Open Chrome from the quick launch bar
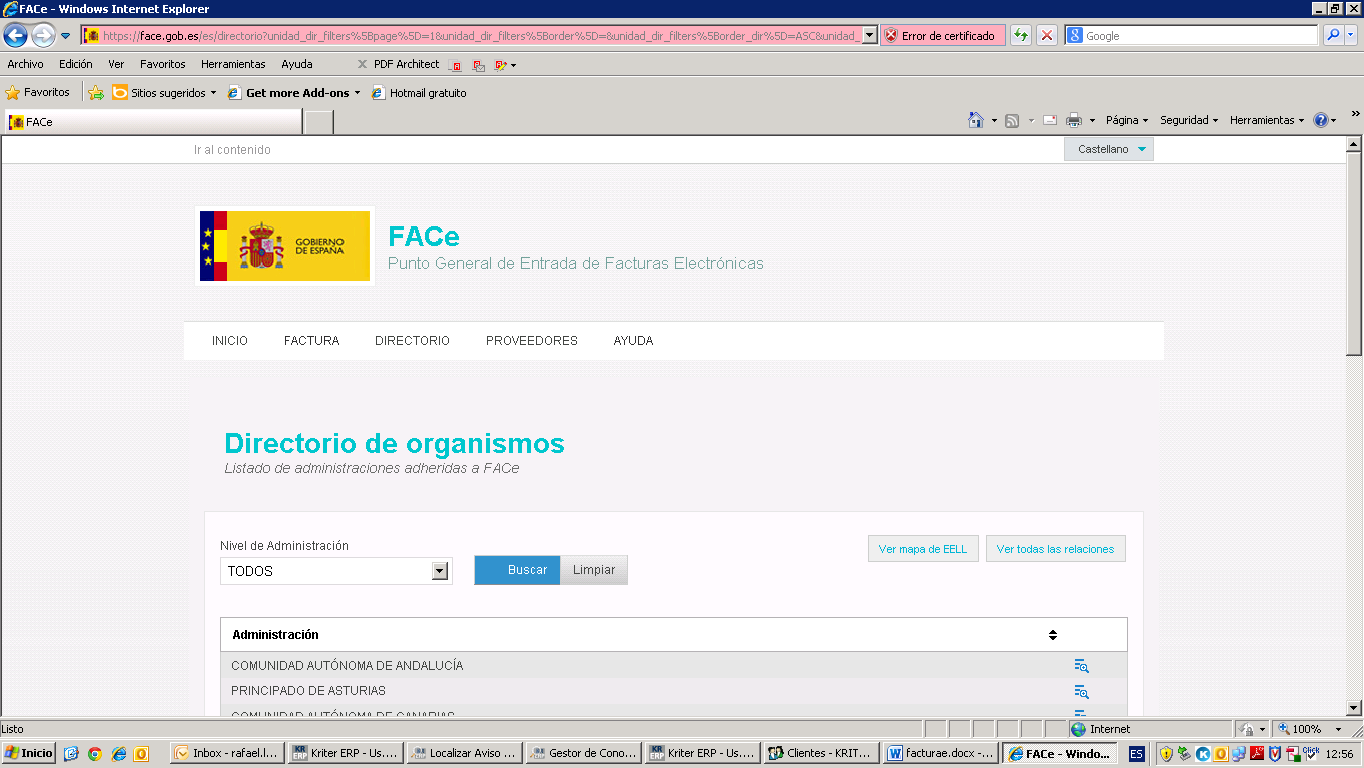Image resolution: width=1364 pixels, height=768 pixels. pyautogui.click(x=95, y=754)
